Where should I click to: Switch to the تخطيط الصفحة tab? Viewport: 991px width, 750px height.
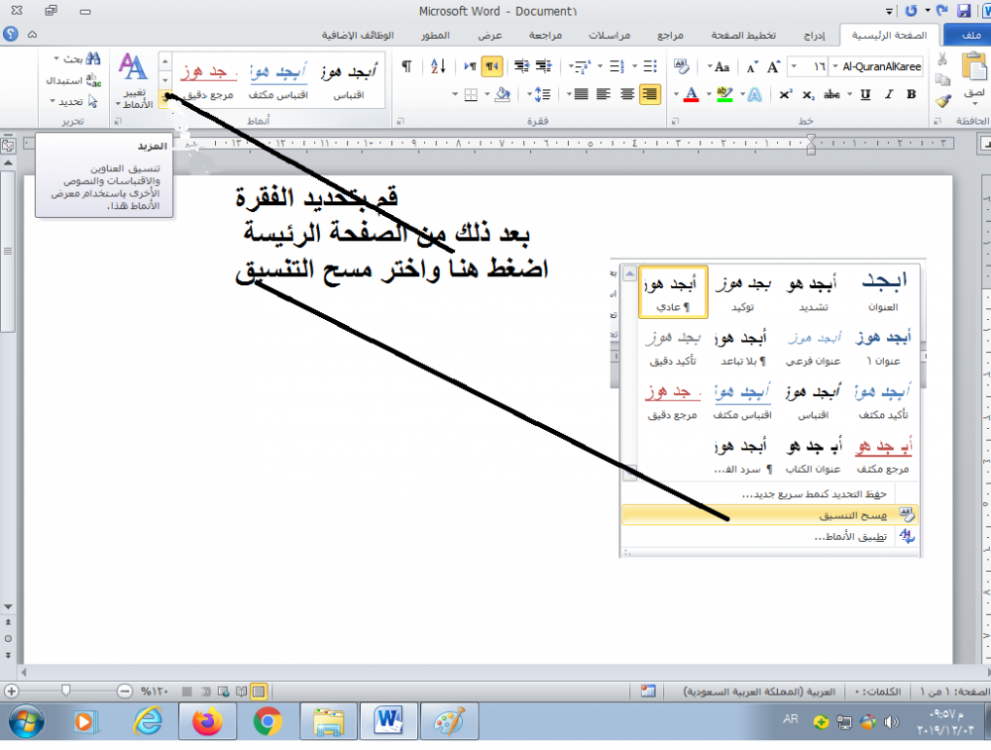(x=743, y=35)
